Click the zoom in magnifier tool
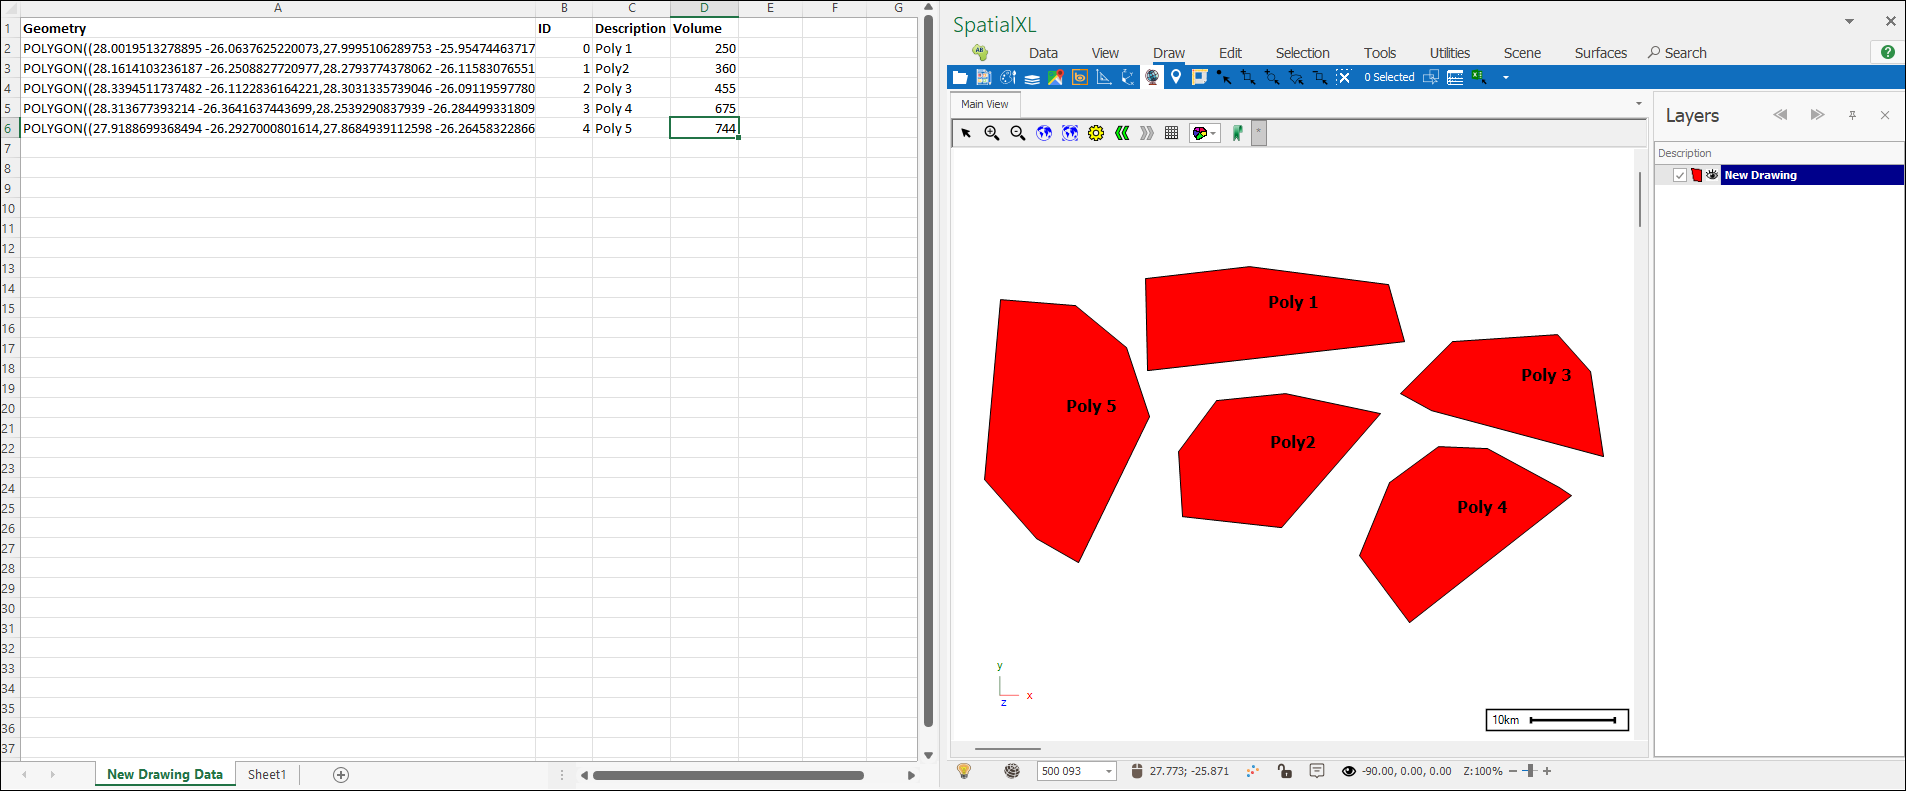Image resolution: width=1906 pixels, height=791 pixels. pyautogui.click(x=991, y=133)
